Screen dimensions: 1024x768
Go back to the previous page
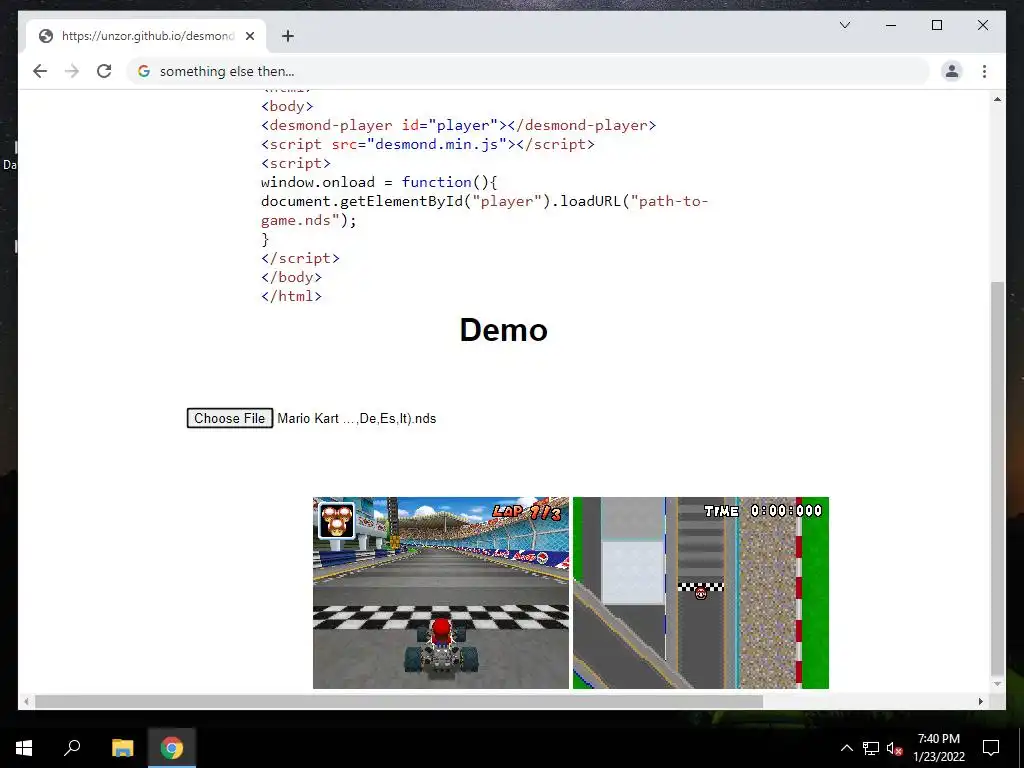point(40,71)
